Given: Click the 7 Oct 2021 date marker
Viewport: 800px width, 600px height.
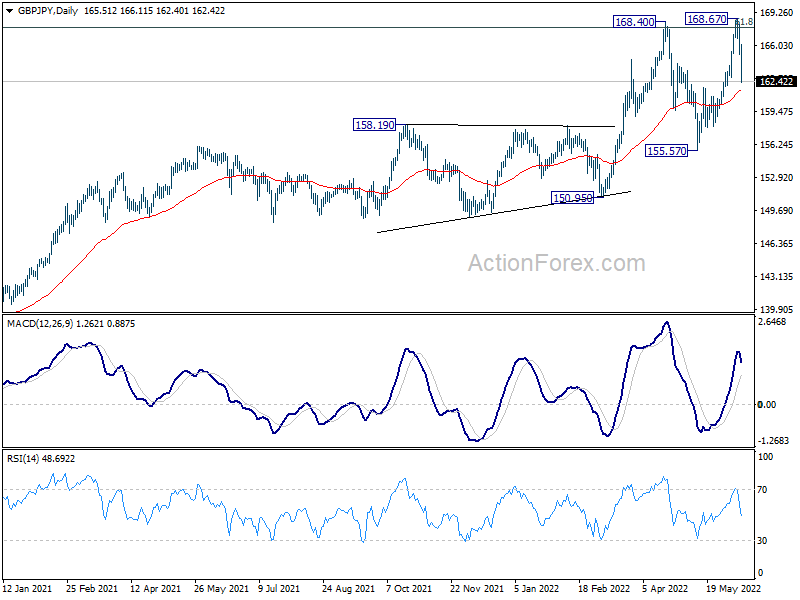Looking at the screenshot, I should pos(409,588).
